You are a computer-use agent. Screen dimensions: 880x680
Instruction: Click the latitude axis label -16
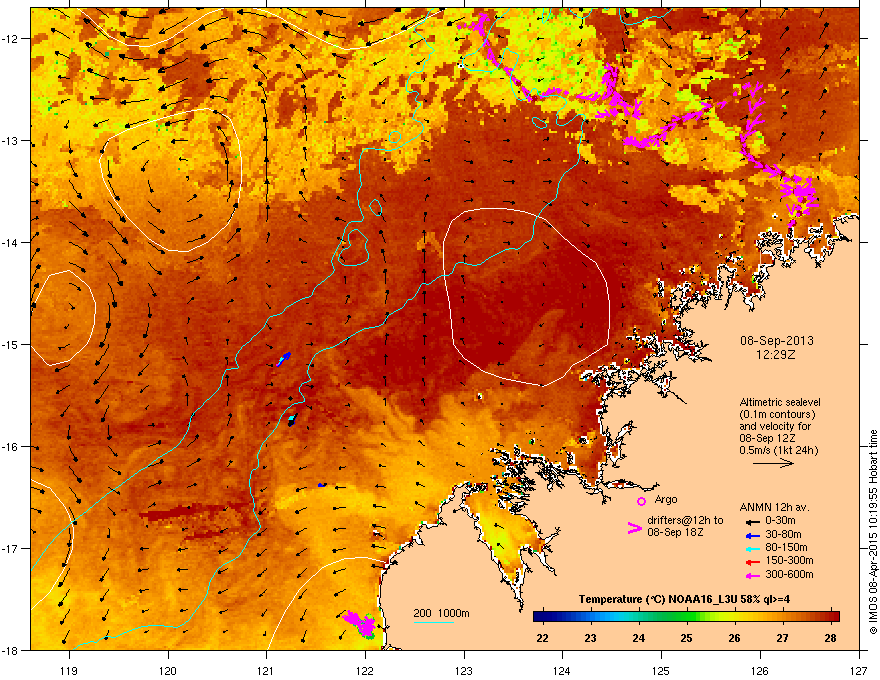coord(10,447)
